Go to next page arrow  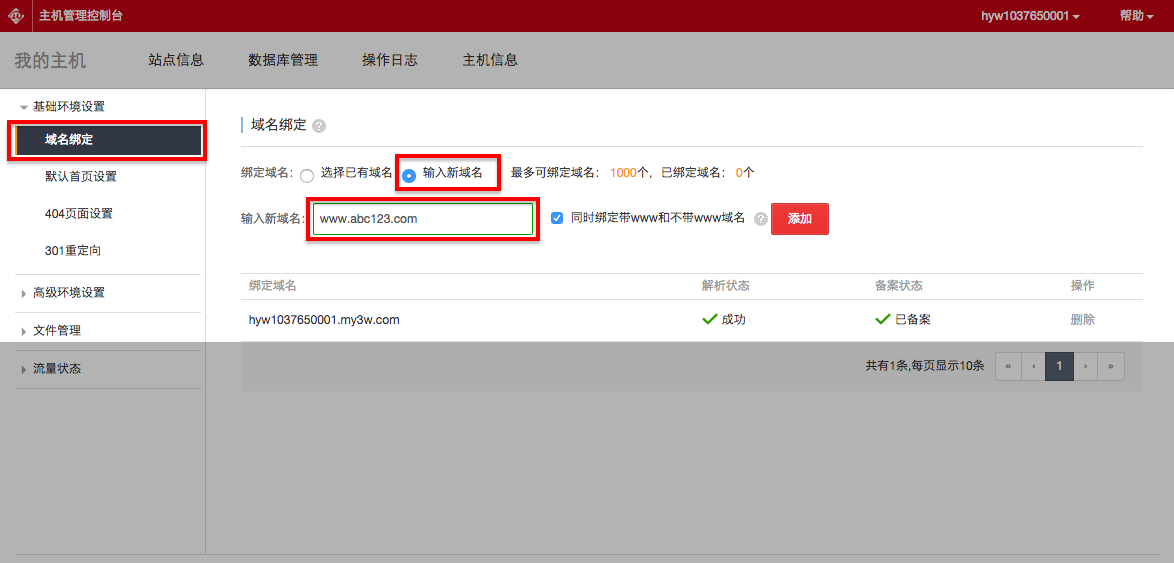1085,367
